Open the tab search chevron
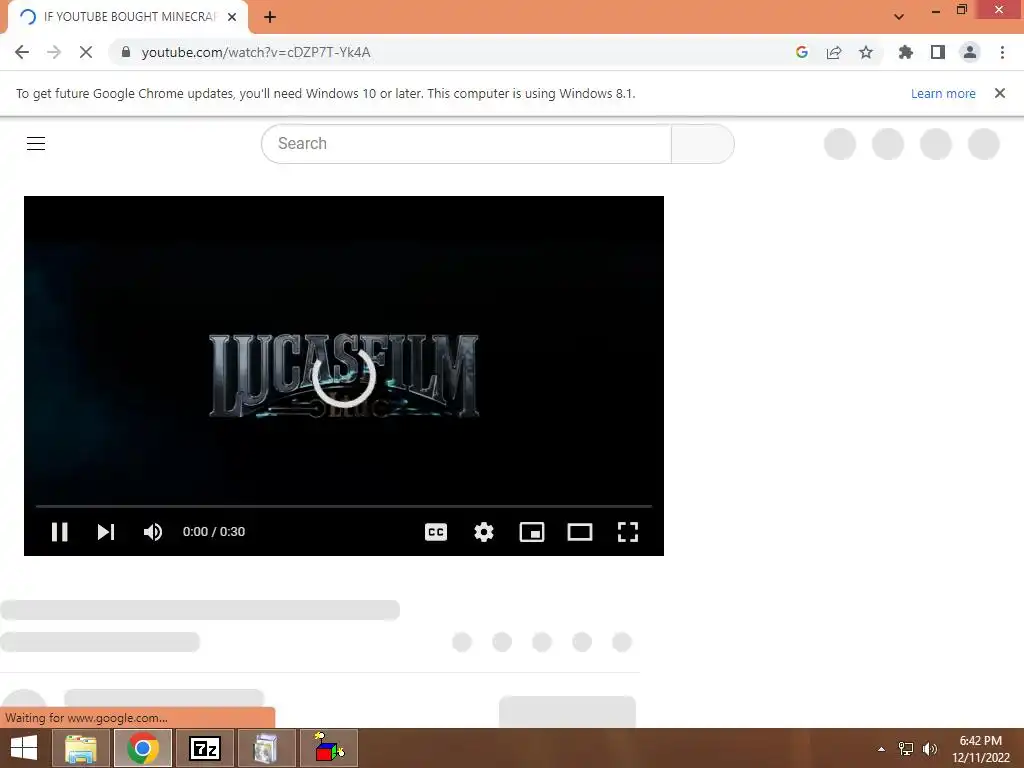This screenshot has height=768, width=1024. coord(899,17)
